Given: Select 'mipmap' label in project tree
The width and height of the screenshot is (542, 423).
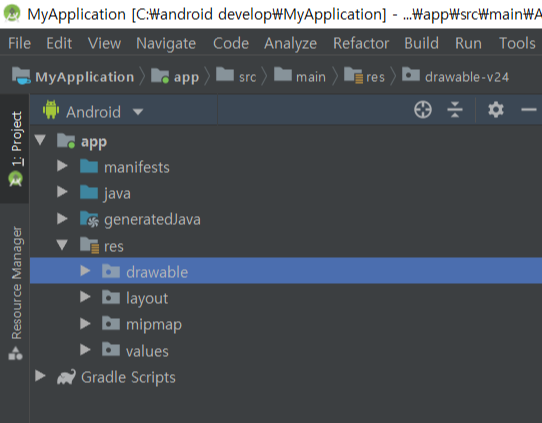Looking at the screenshot, I should 154,325.
